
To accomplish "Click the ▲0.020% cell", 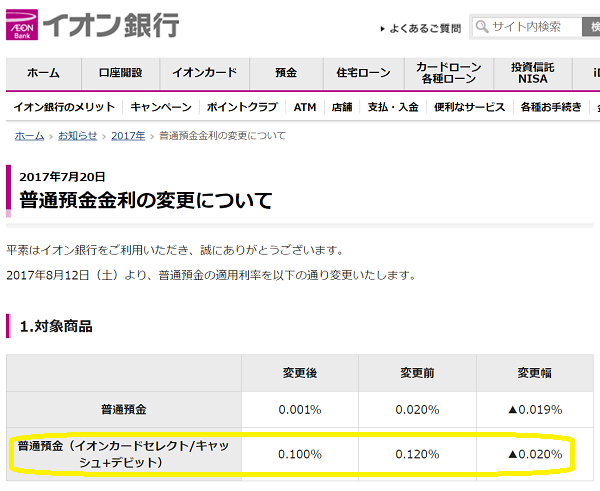I will [x=535, y=454].
